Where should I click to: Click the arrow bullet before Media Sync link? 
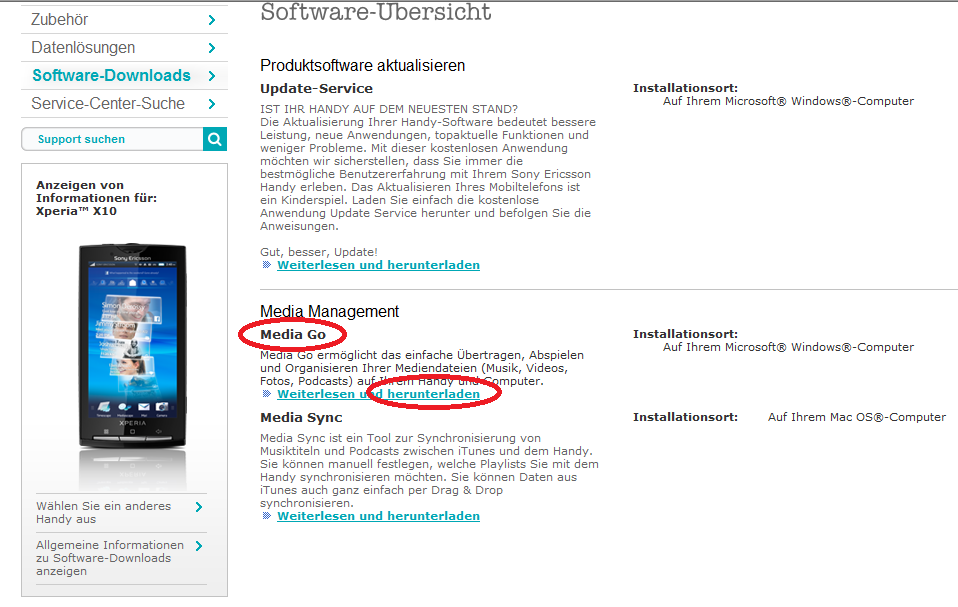pos(266,515)
